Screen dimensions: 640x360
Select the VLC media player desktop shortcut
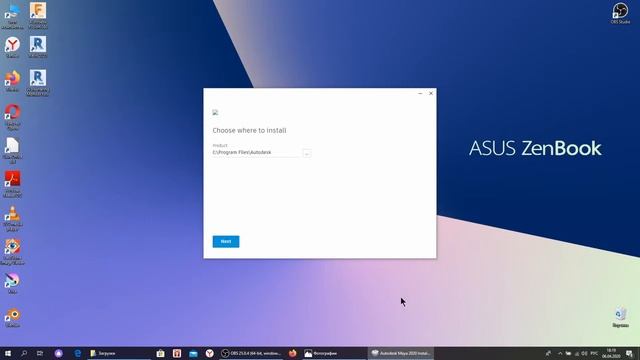pos(12,219)
